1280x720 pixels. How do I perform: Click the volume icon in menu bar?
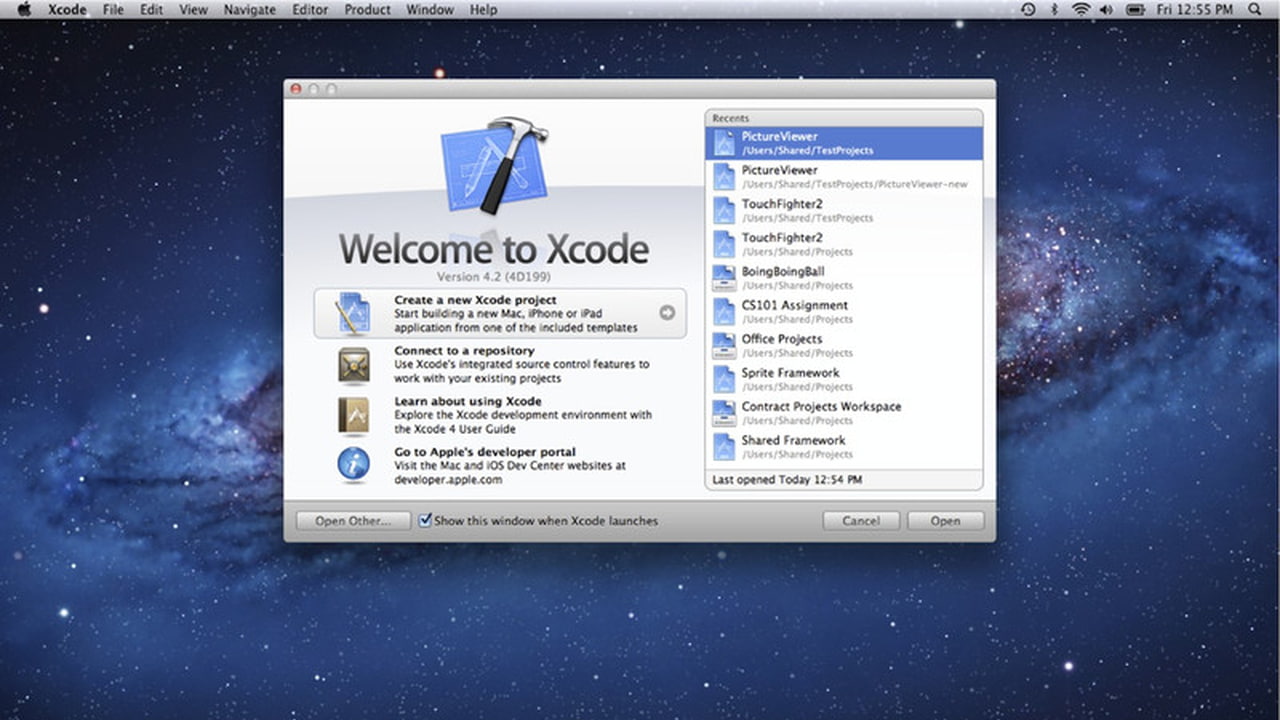pyautogui.click(x=1107, y=9)
